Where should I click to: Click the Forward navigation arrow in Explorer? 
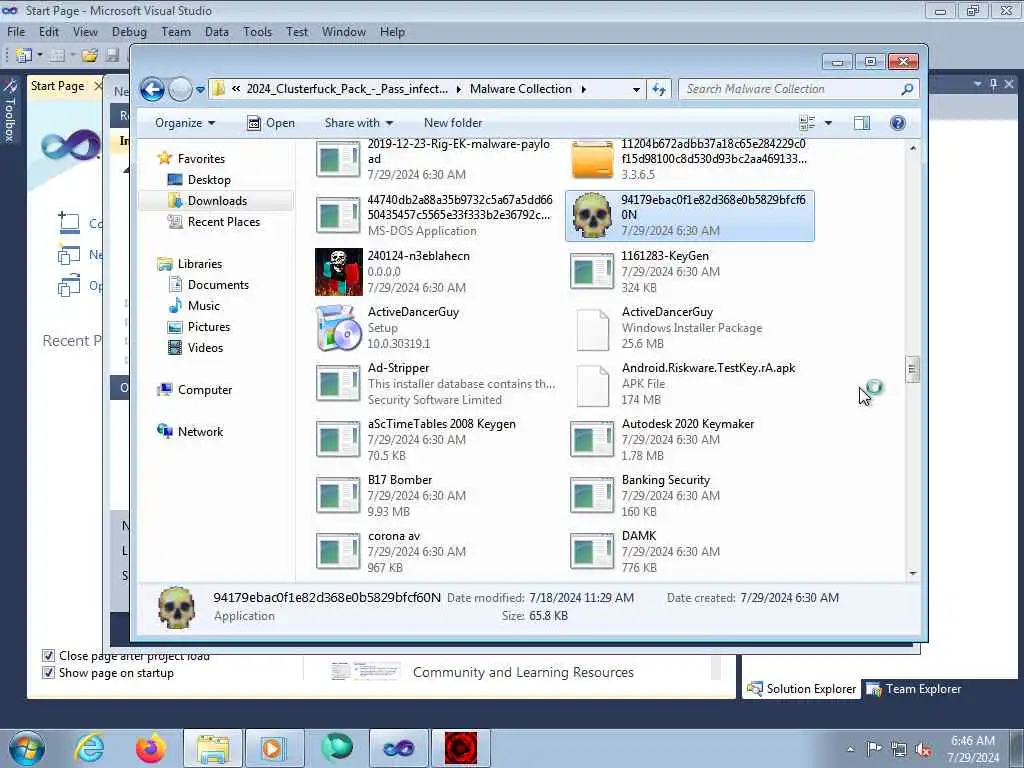pos(180,89)
